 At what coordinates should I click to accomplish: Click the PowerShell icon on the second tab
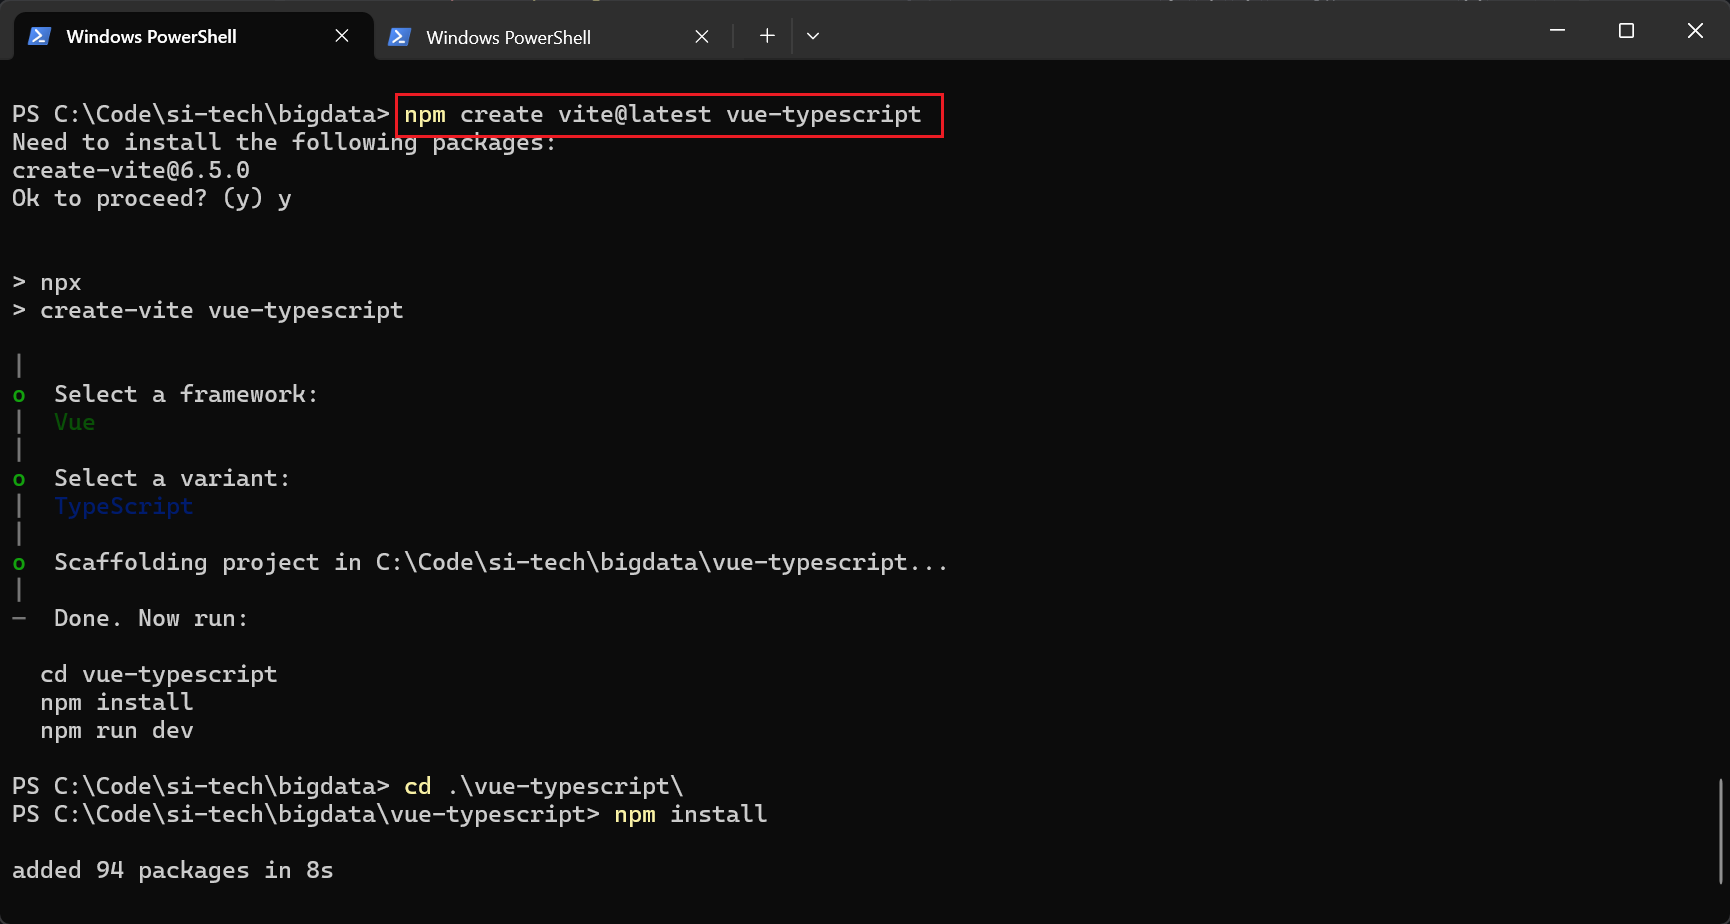[x=399, y=37]
